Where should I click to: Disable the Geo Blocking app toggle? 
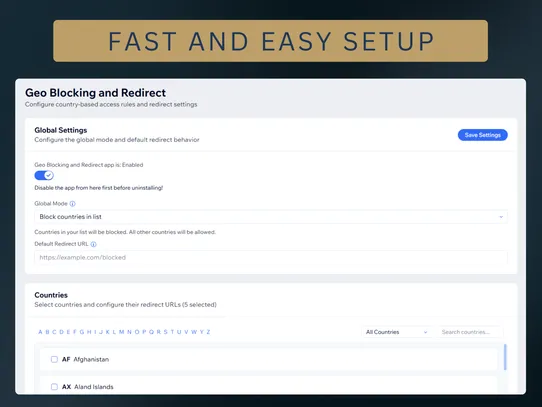coord(44,176)
